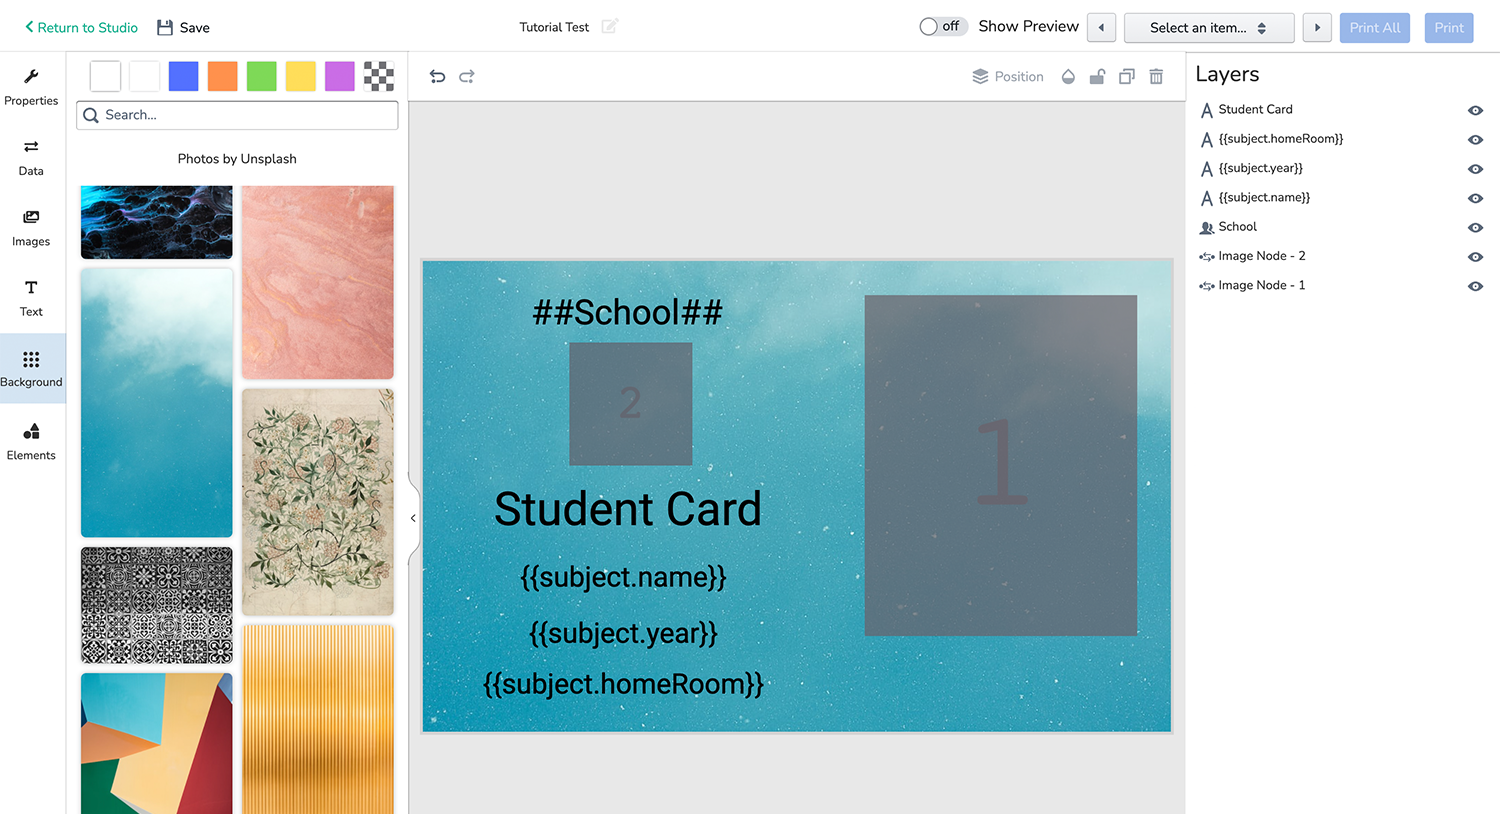Choose the black and white tile pattern
1500x833 pixels.
coord(156,605)
